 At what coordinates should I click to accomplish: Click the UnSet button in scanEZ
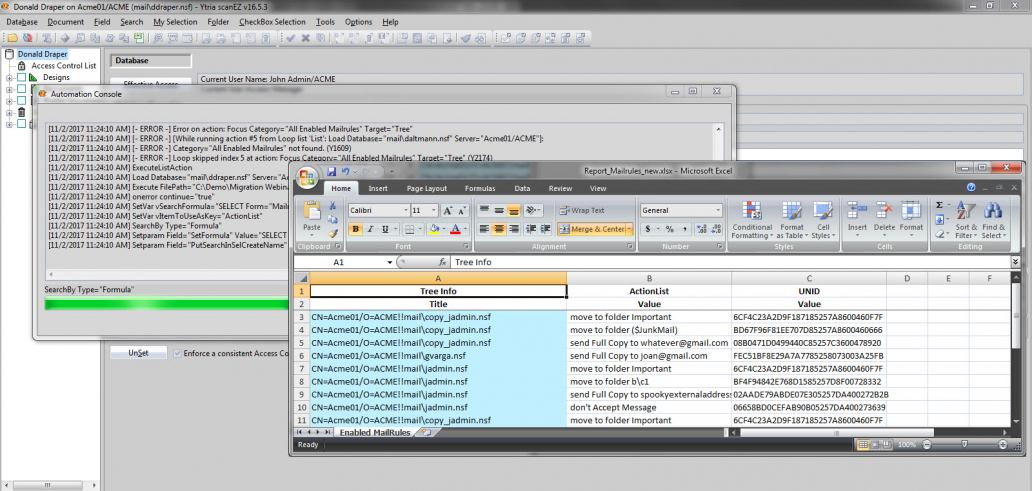[139, 353]
